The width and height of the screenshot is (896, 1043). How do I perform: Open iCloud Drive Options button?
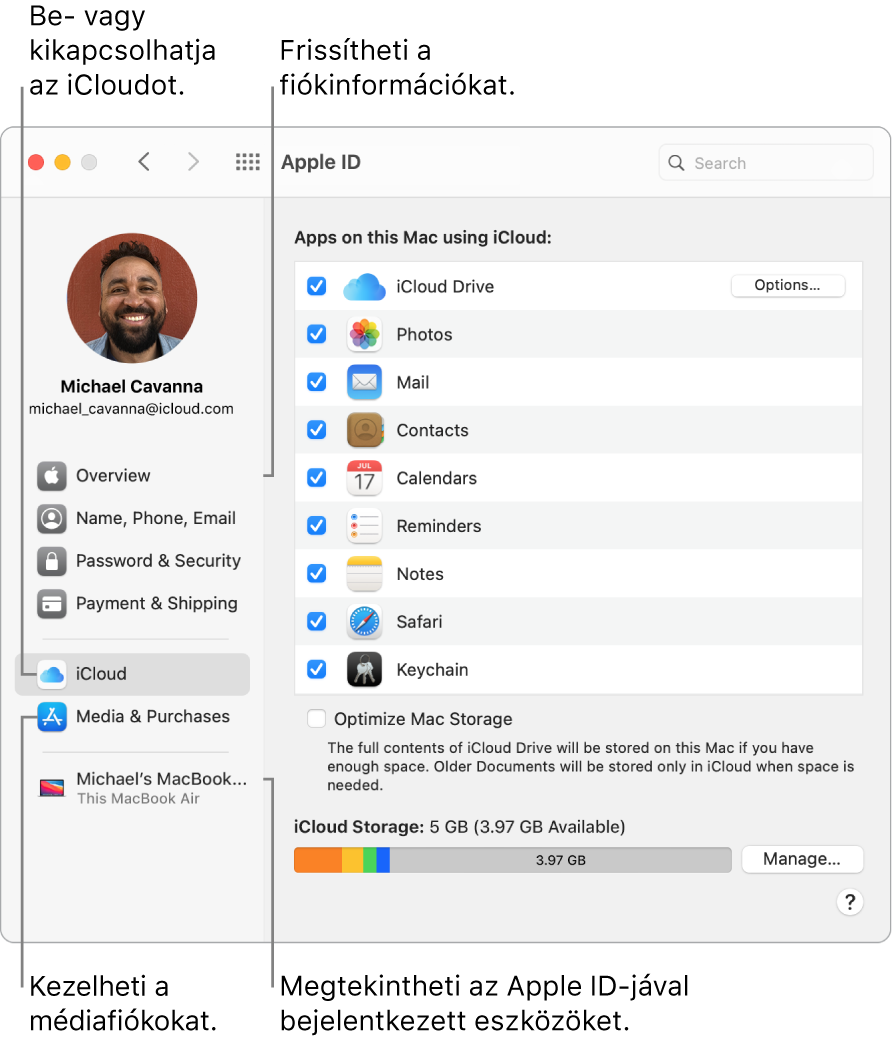point(788,285)
